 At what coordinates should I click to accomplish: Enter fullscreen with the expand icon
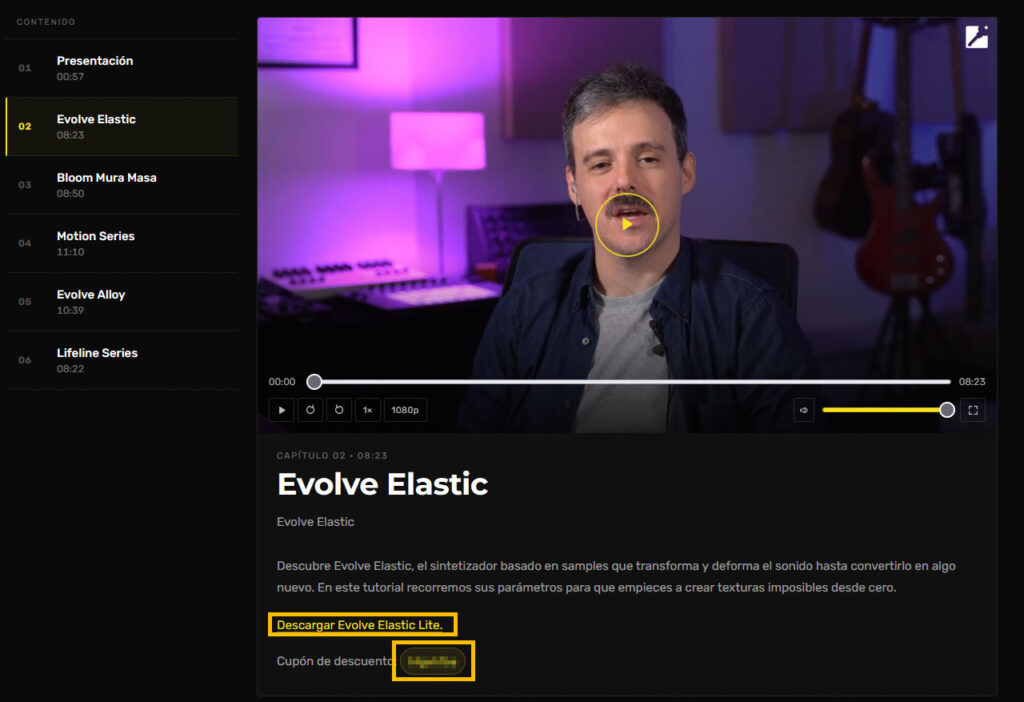973,410
